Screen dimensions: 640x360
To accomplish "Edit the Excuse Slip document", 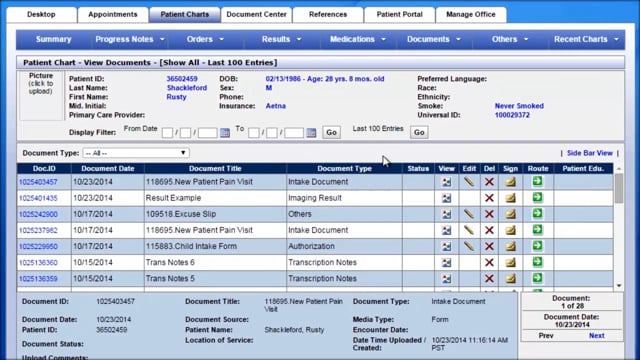I will tap(469, 214).
